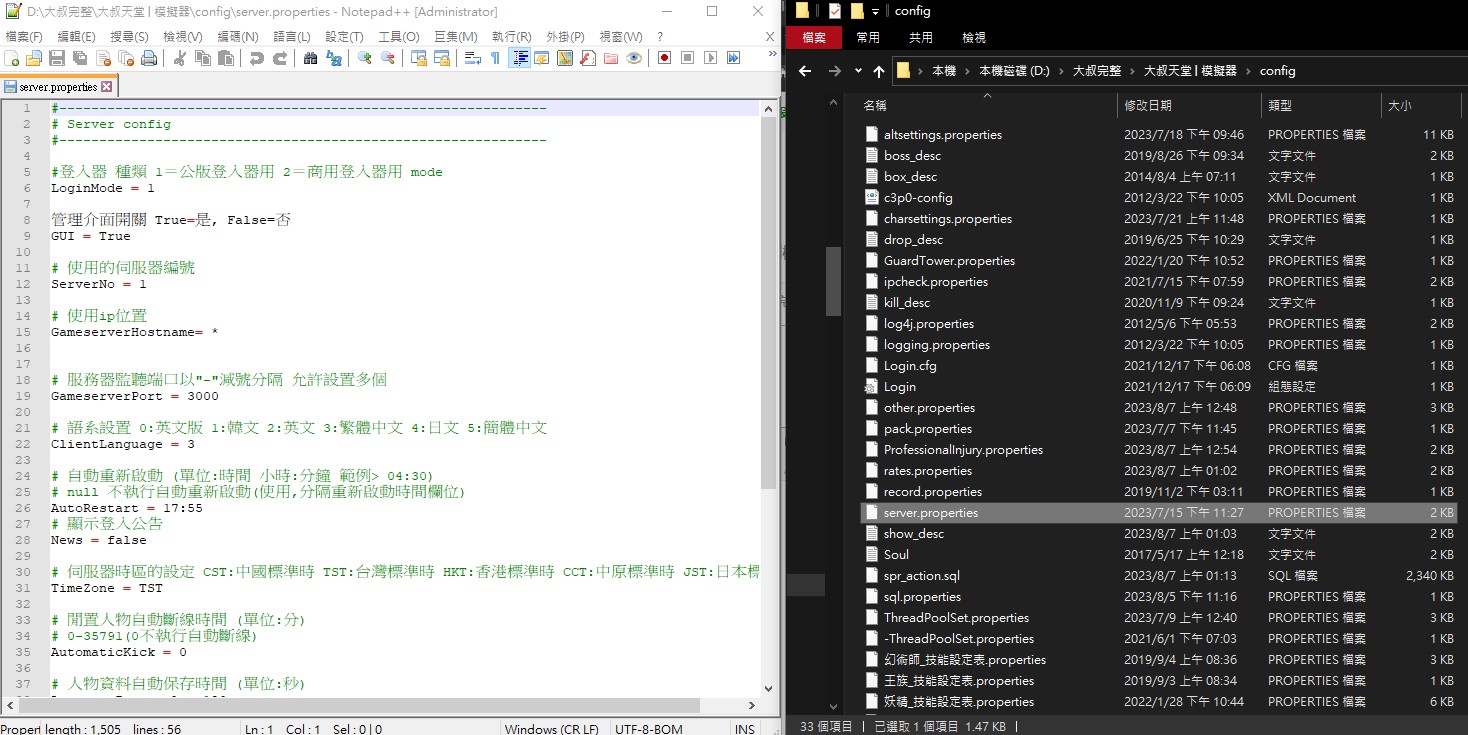Click the Close All toolbar icon
Screen dimensions: 1468x735
coord(126,58)
